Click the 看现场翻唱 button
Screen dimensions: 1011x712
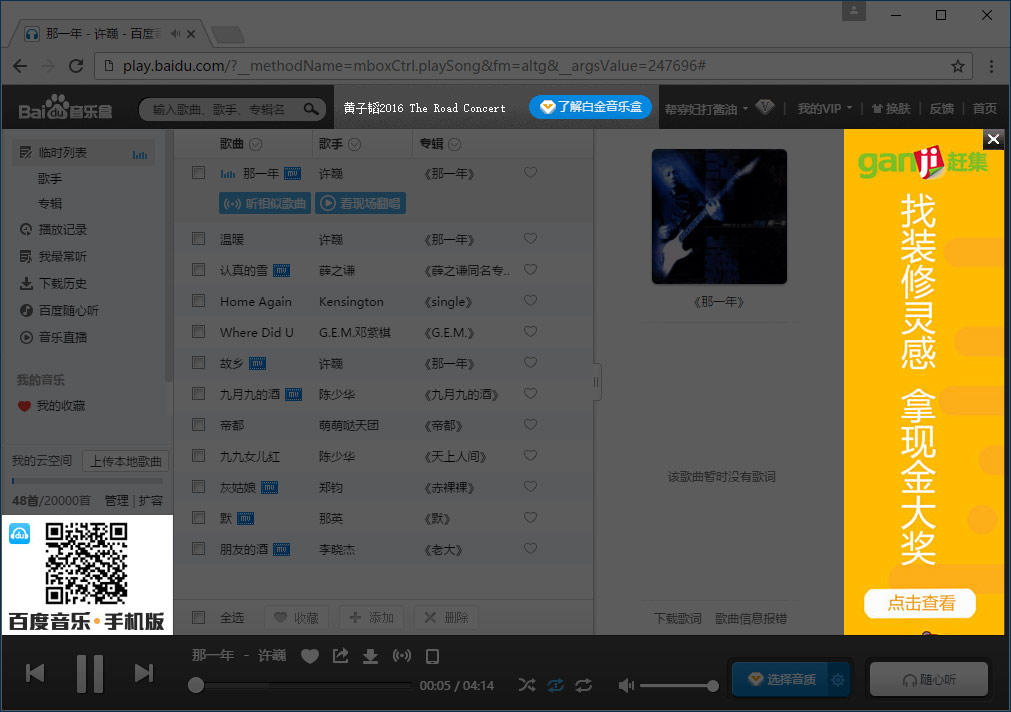tap(360, 203)
